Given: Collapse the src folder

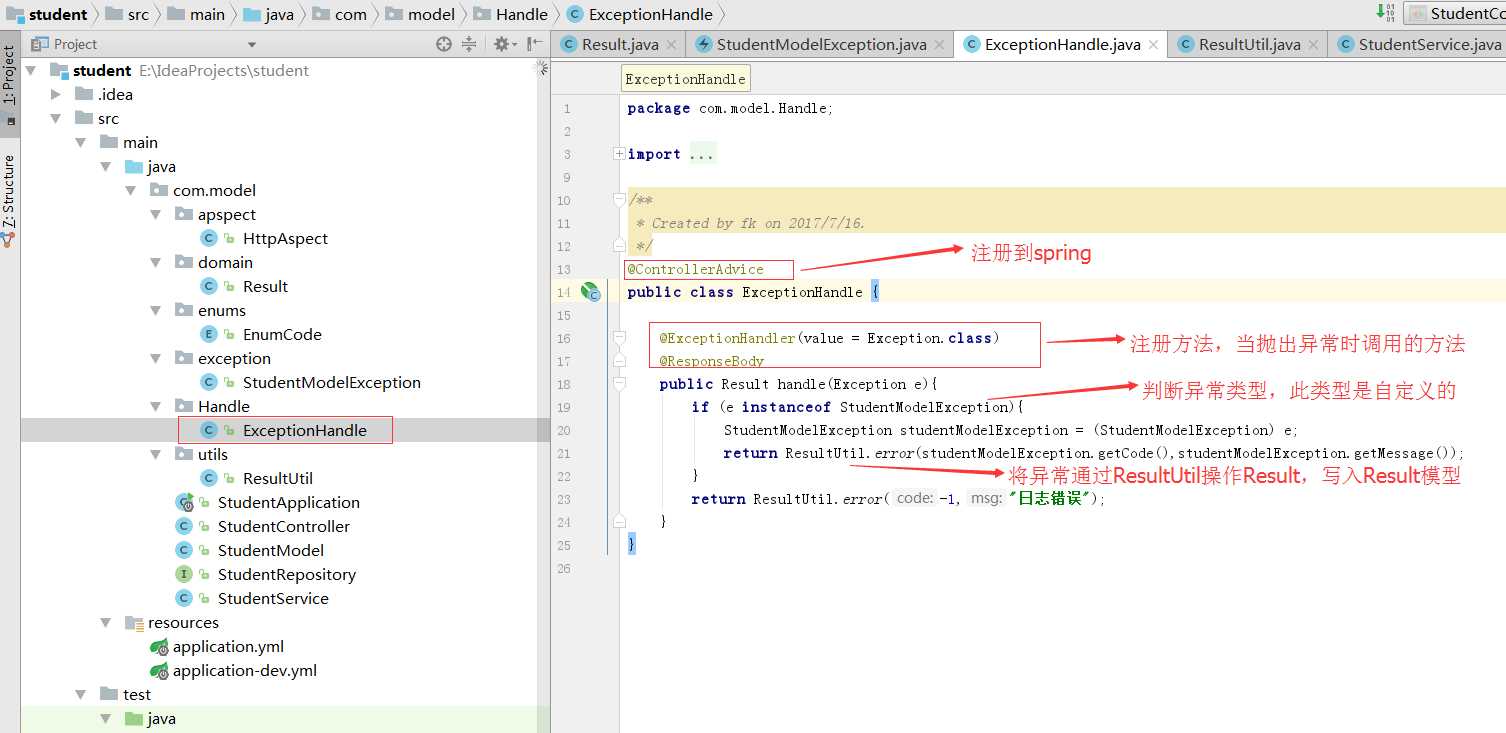Looking at the screenshot, I should click(x=56, y=118).
